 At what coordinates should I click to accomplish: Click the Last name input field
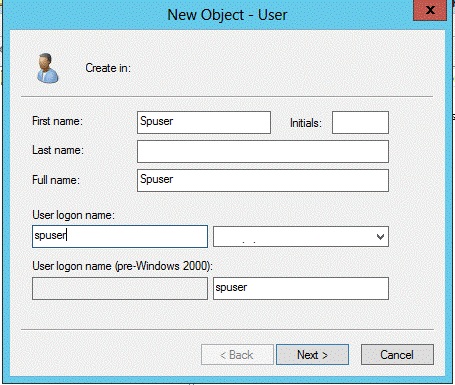(x=263, y=151)
